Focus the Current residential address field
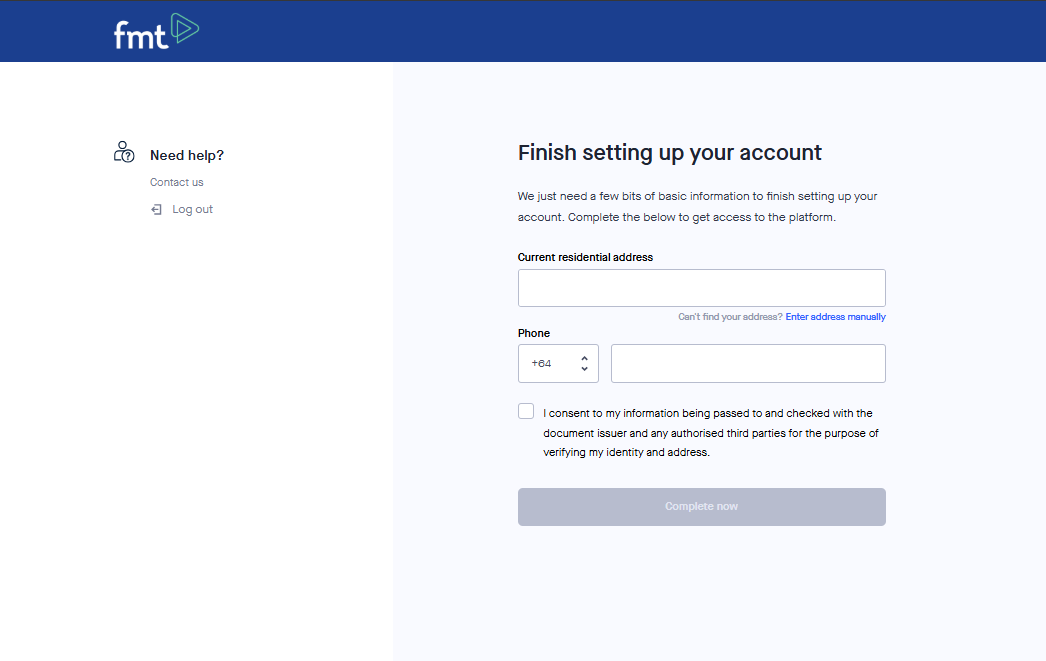Viewport: 1046px width, 661px height. [x=701, y=288]
